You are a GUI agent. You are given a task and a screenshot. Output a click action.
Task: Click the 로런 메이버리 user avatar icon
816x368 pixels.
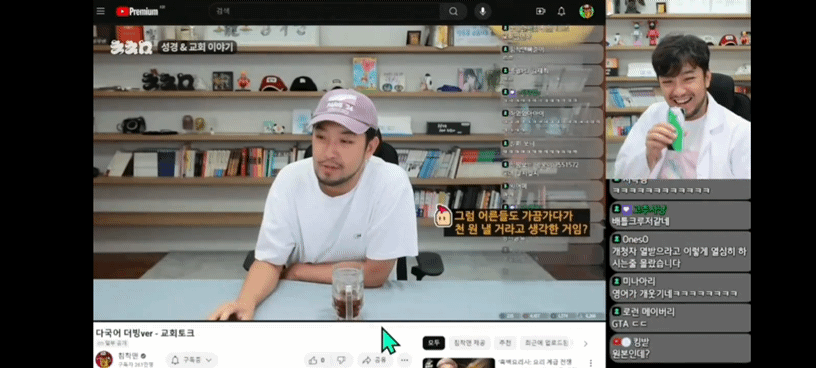tap(616, 312)
